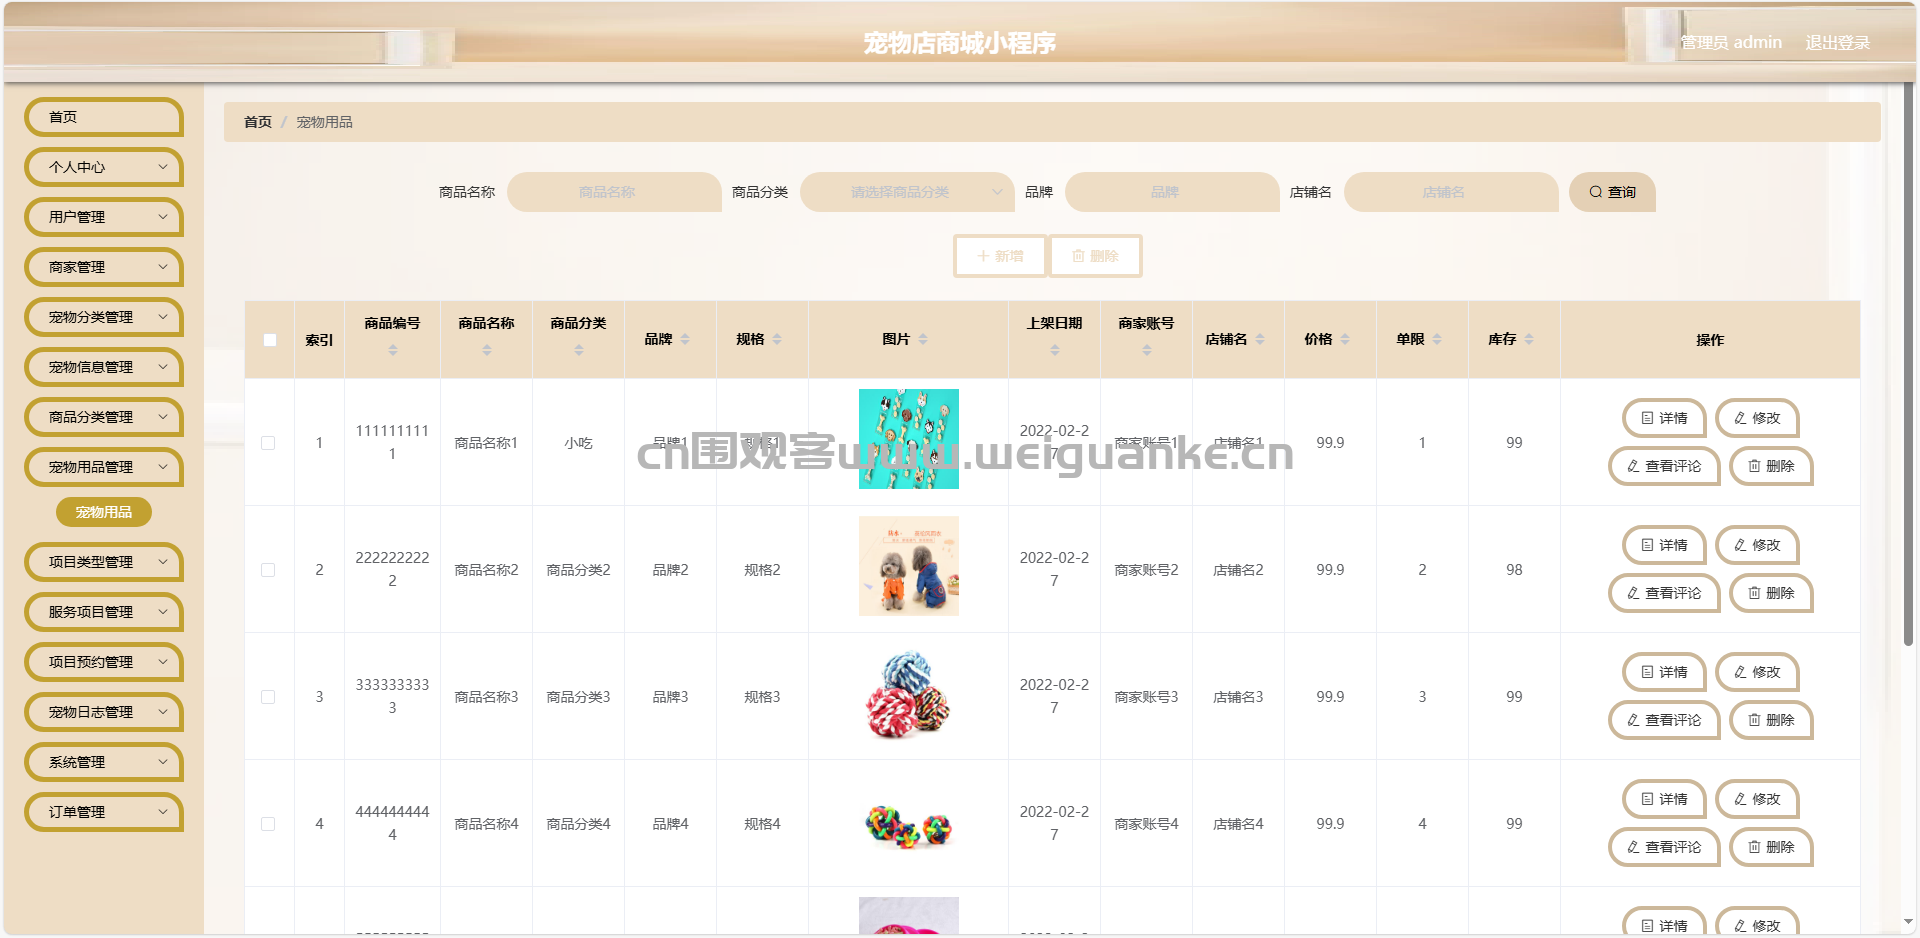This screenshot has width=1920, height=938.
Task: Edit 商品名称2 row with 修改
Action: [x=1757, y=545]
